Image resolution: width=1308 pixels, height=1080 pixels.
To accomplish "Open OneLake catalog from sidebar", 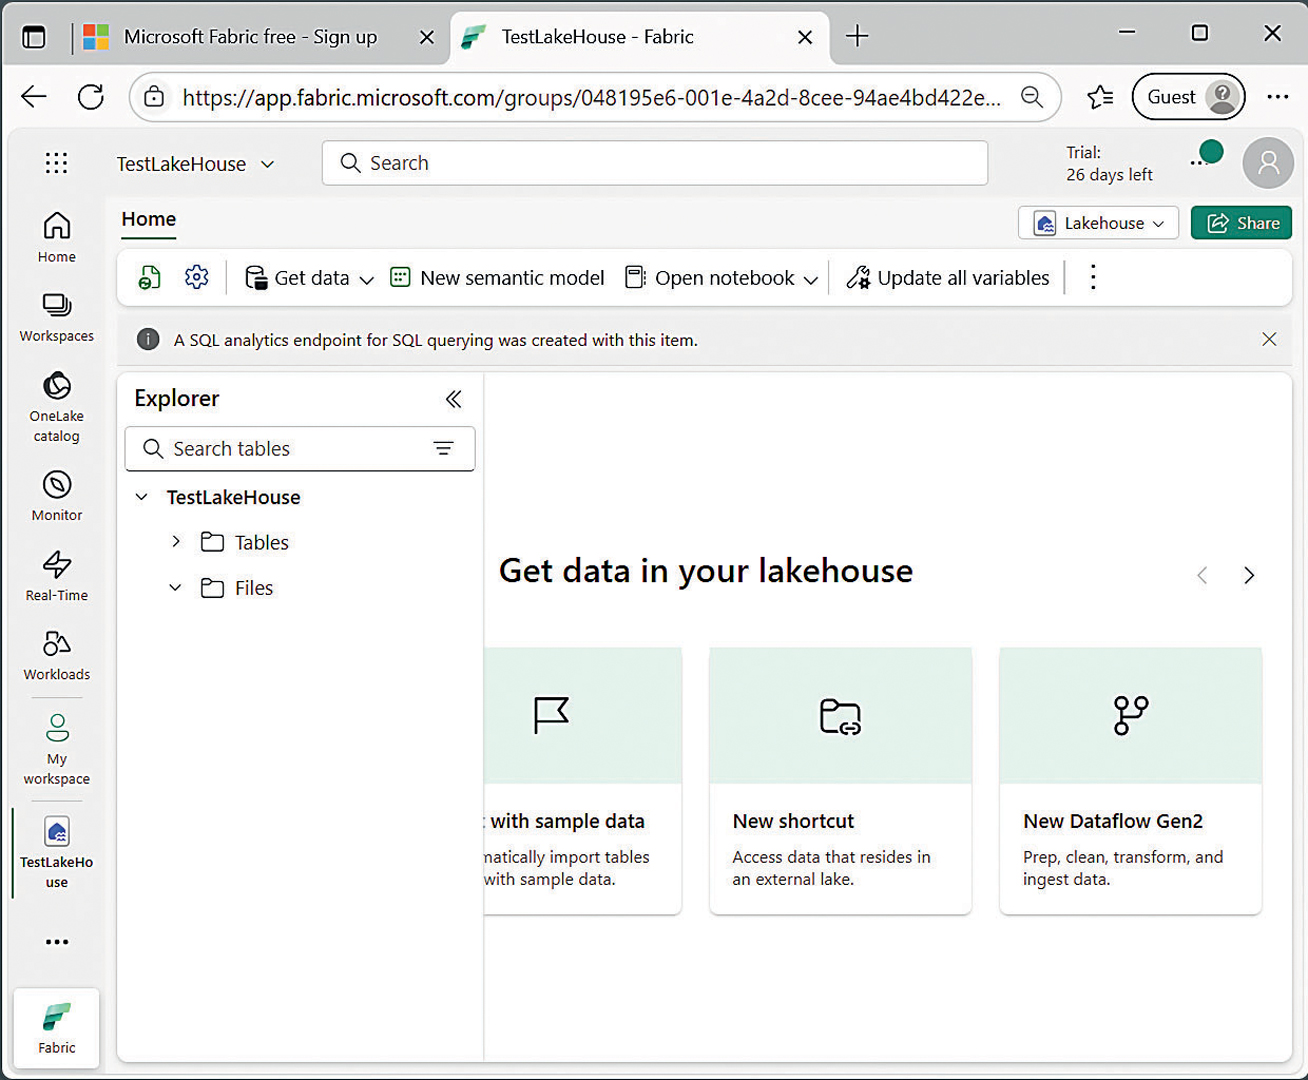I will [57, 407].
